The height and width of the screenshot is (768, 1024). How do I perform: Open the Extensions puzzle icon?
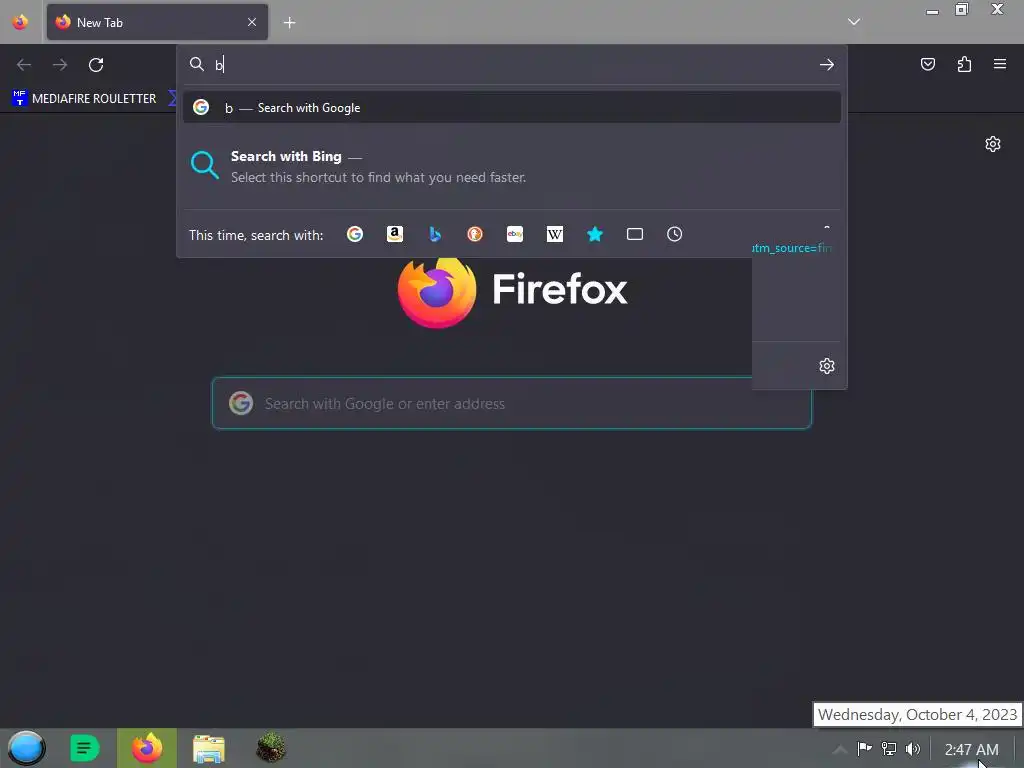pyautogui.click(x=964, y=64)
